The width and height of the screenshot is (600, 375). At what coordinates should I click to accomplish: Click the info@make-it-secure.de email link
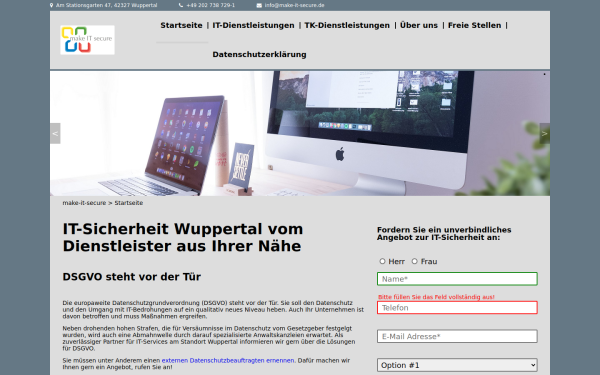(295, 5)
